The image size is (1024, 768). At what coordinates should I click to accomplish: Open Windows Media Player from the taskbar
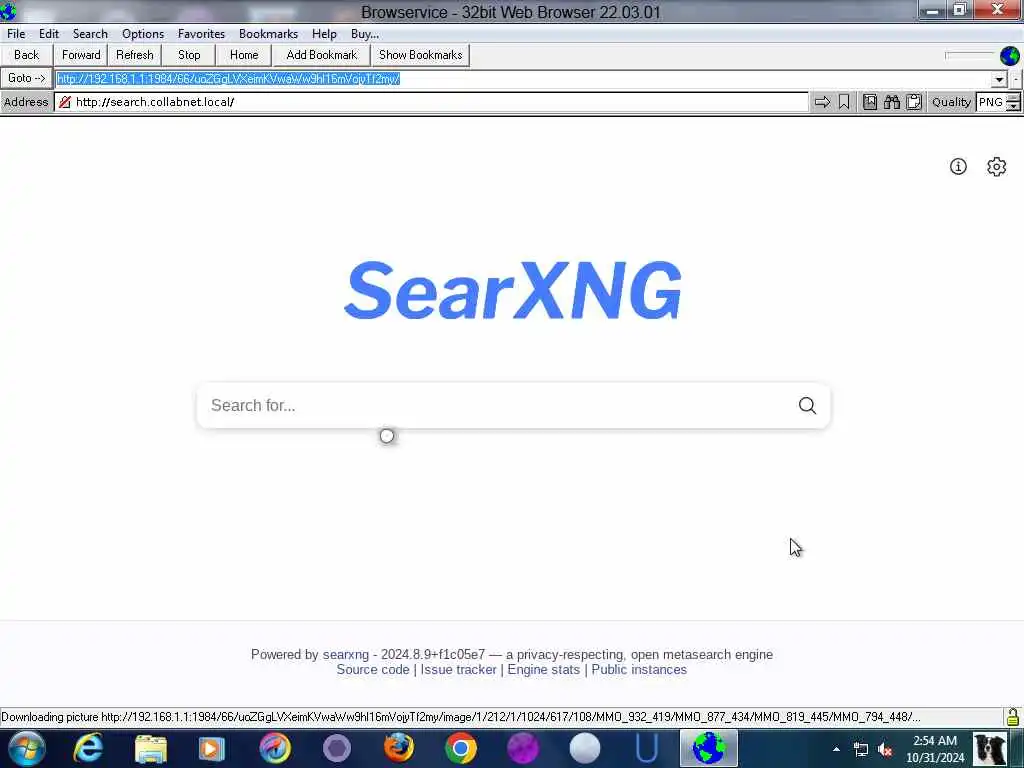[212, 748]
